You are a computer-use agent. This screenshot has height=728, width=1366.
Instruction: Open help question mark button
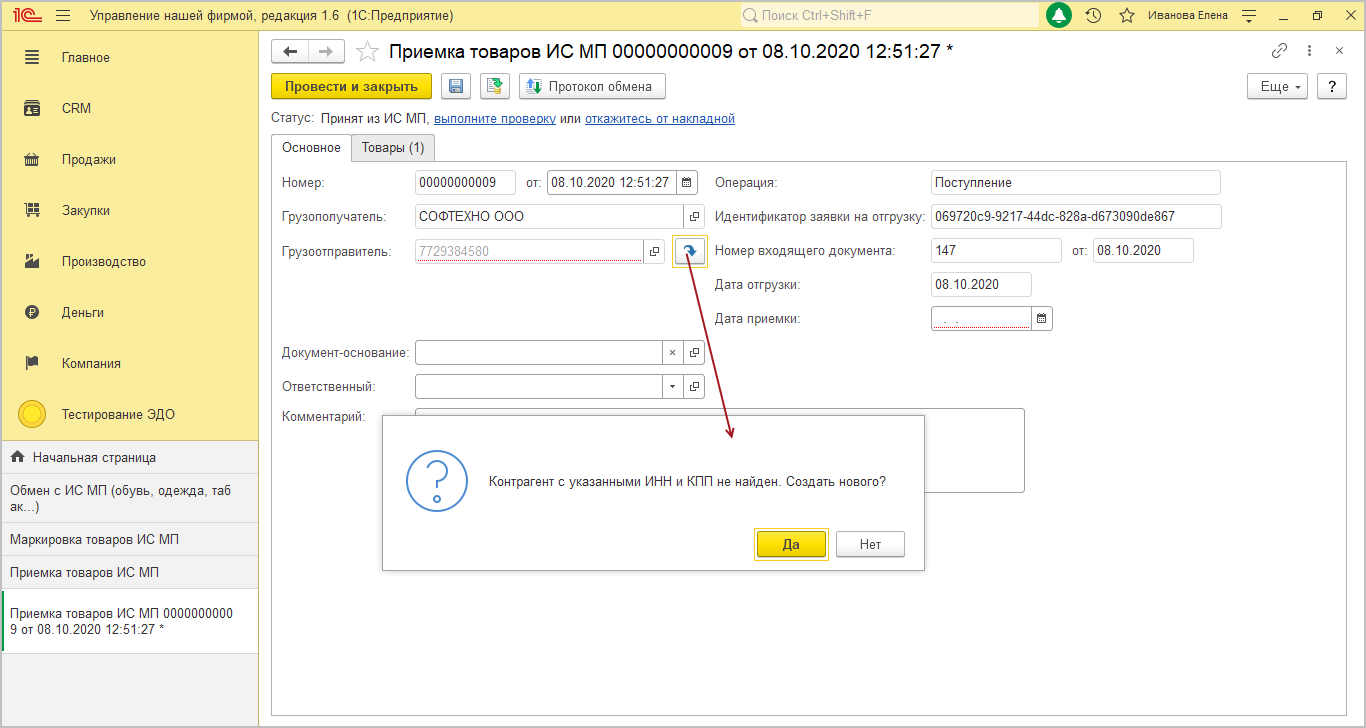(1332, 86)
